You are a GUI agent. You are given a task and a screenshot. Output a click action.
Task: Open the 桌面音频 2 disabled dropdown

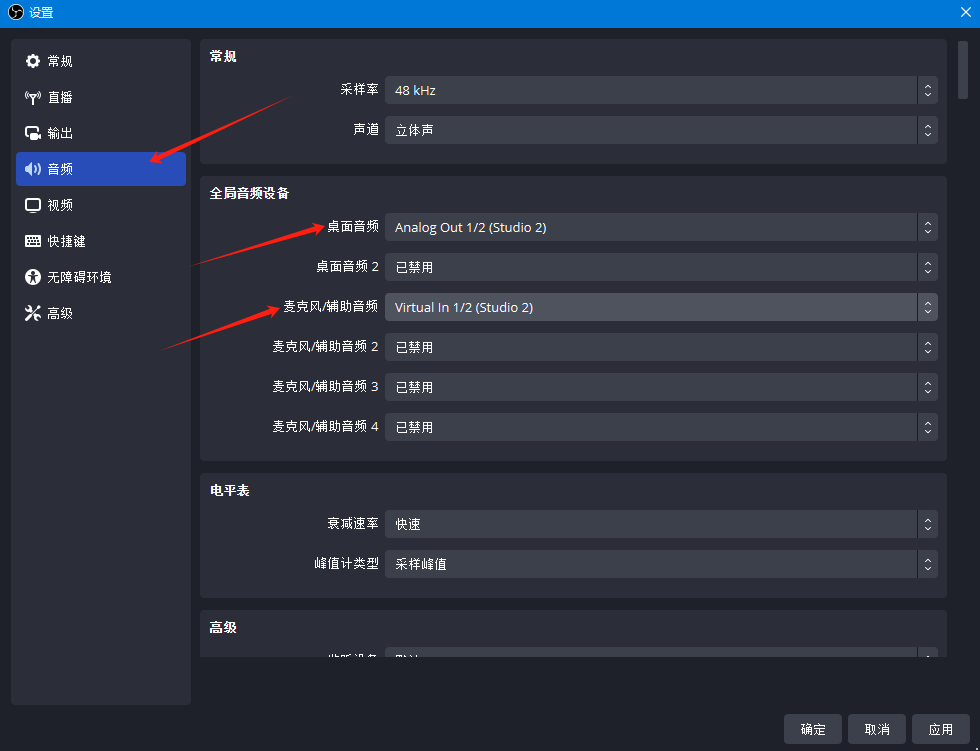tap(661, 267)
